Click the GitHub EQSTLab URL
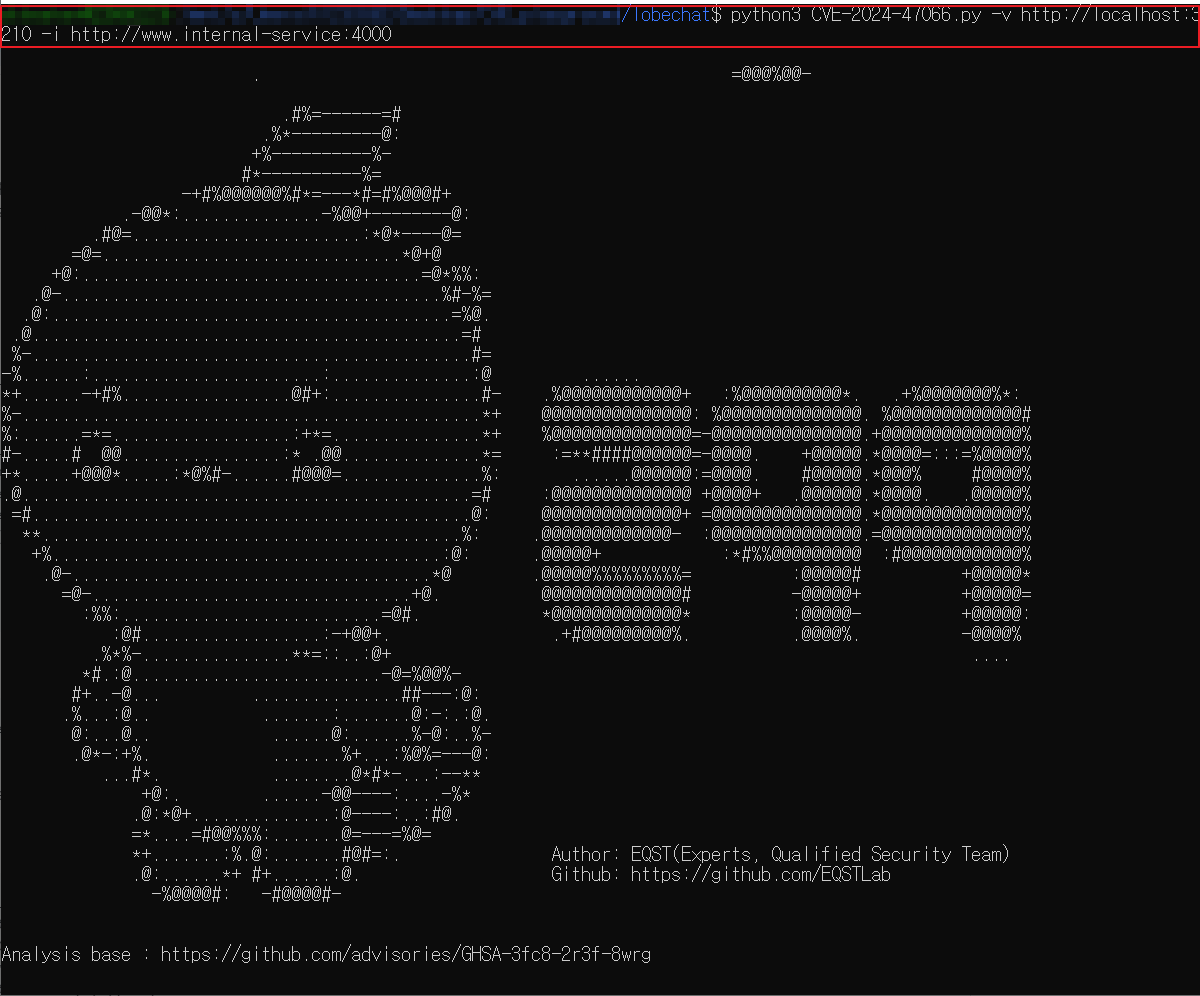 point(760,875)
